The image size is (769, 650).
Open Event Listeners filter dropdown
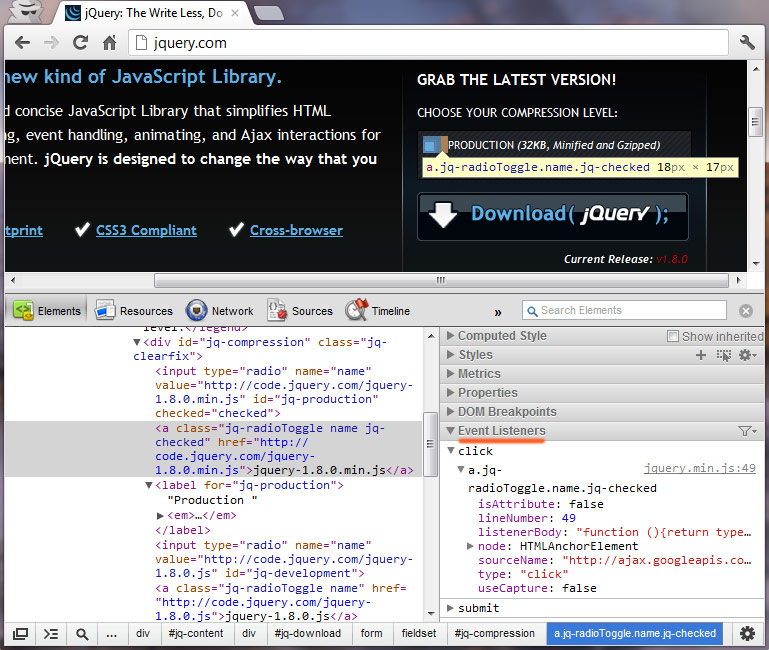point(747,431)
